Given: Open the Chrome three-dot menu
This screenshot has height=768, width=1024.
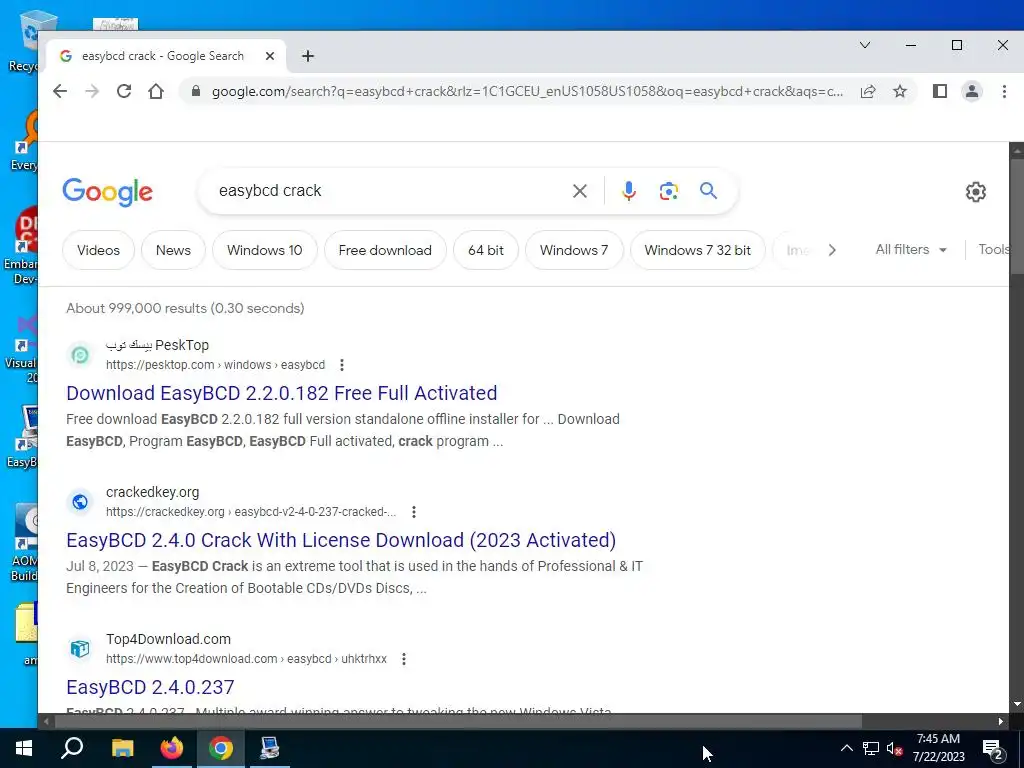Looking at the screenshot, I should 1004,91.
